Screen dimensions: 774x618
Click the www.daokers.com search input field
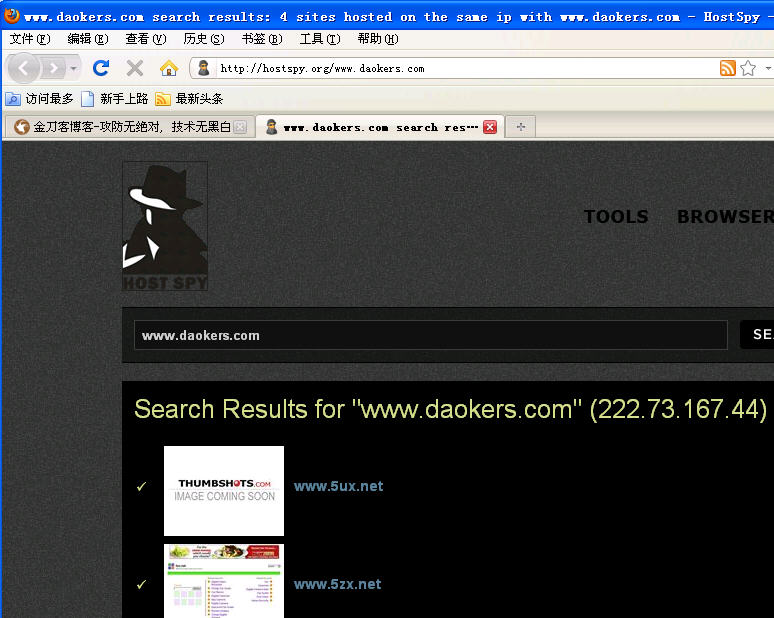430,335
